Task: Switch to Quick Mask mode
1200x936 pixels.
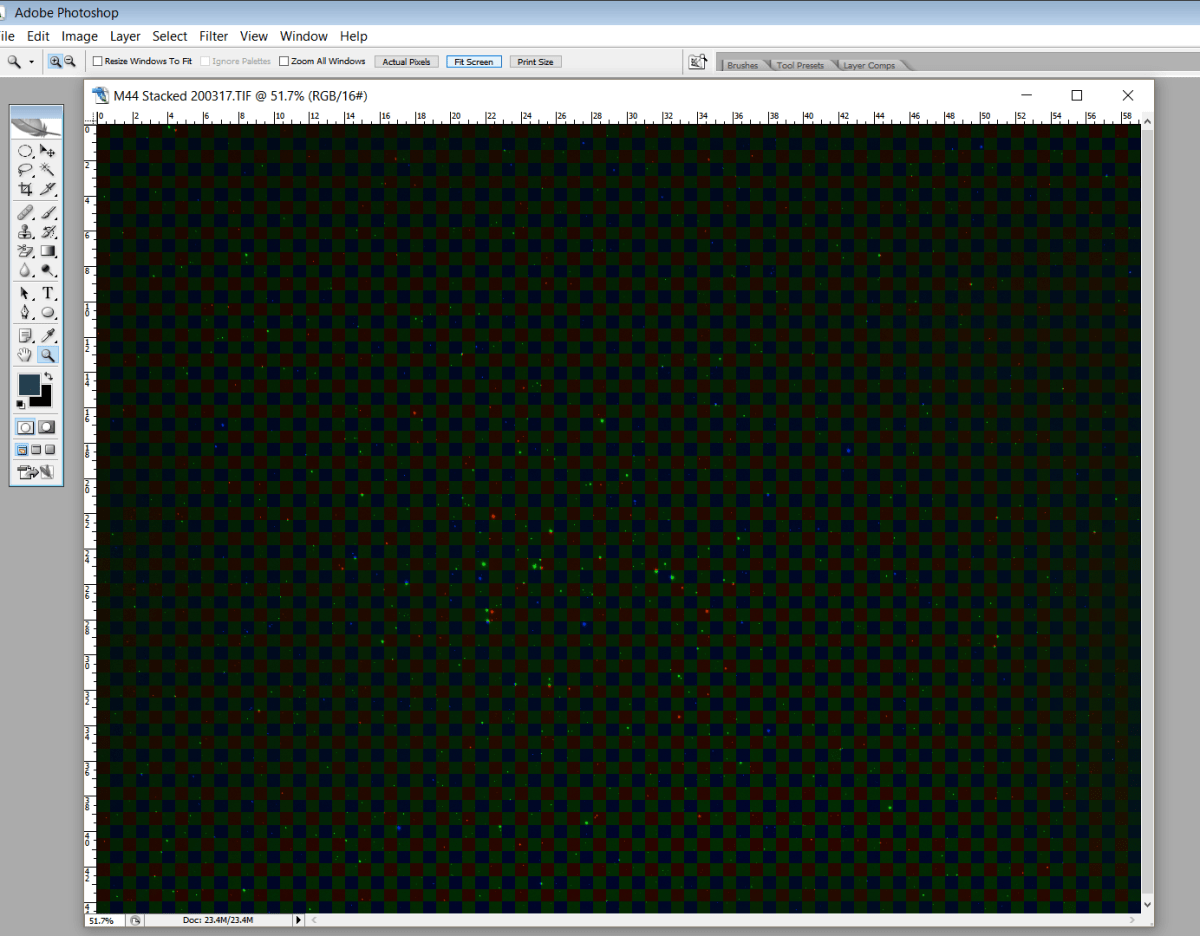Action: [47, 427]
